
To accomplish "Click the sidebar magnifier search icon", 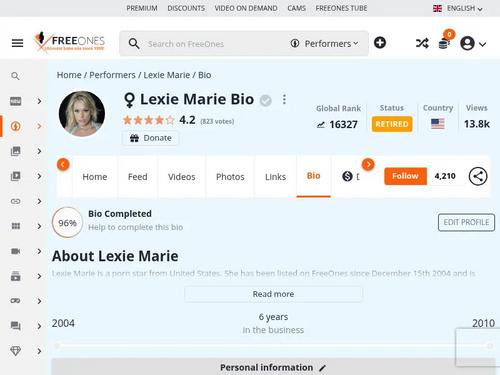I will 15,76.
